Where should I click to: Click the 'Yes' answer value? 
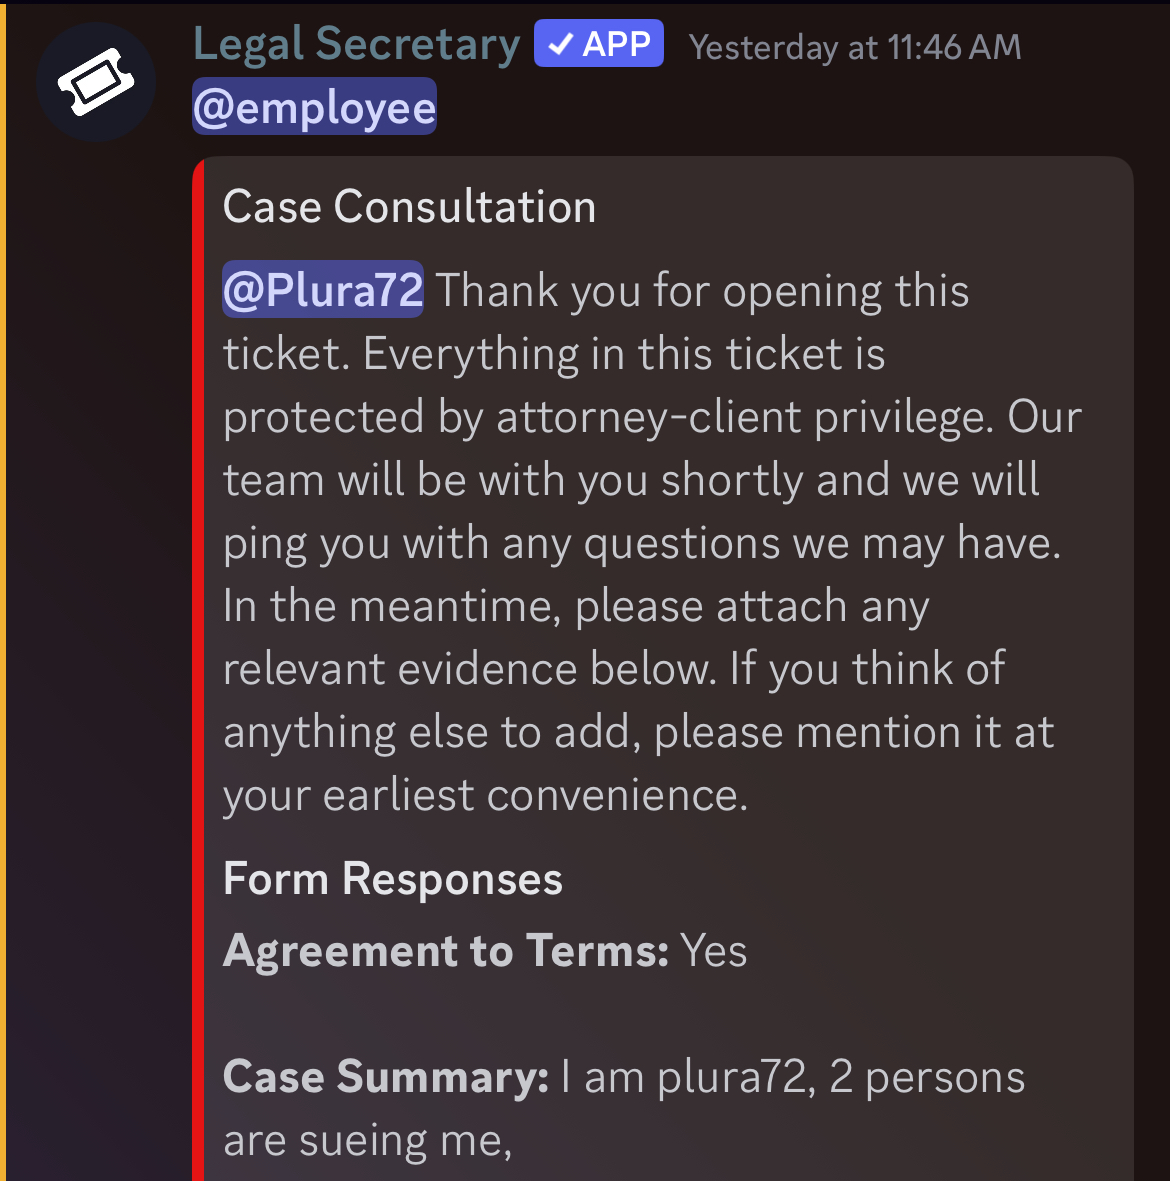(x=713, y=950)
